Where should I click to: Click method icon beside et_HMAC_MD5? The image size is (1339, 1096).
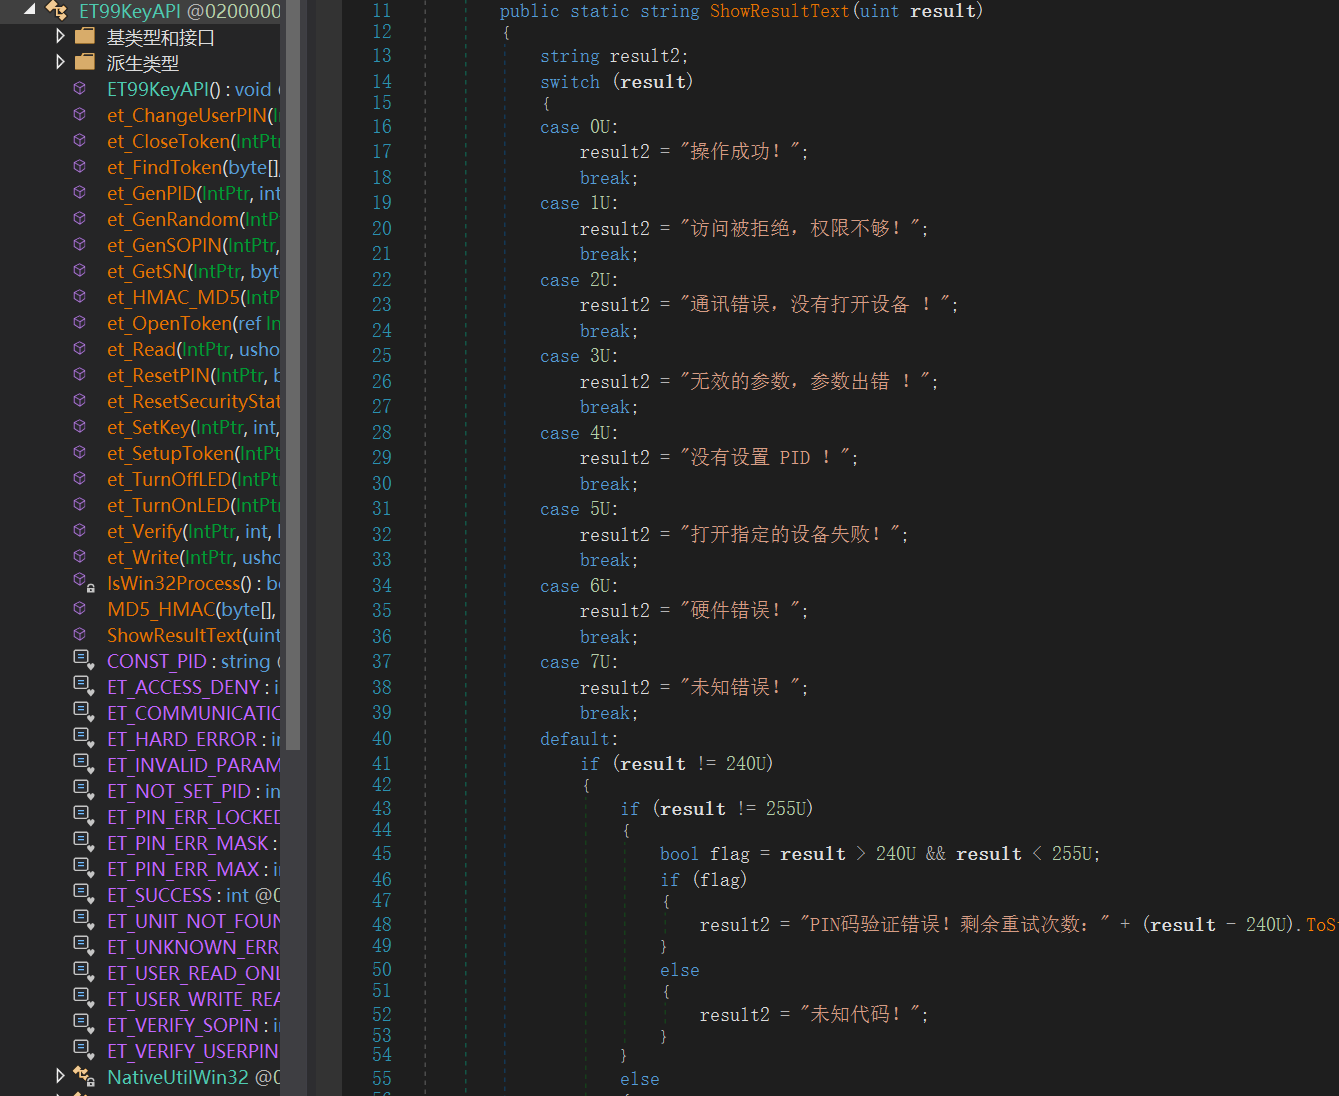click(x=80, y=296)
